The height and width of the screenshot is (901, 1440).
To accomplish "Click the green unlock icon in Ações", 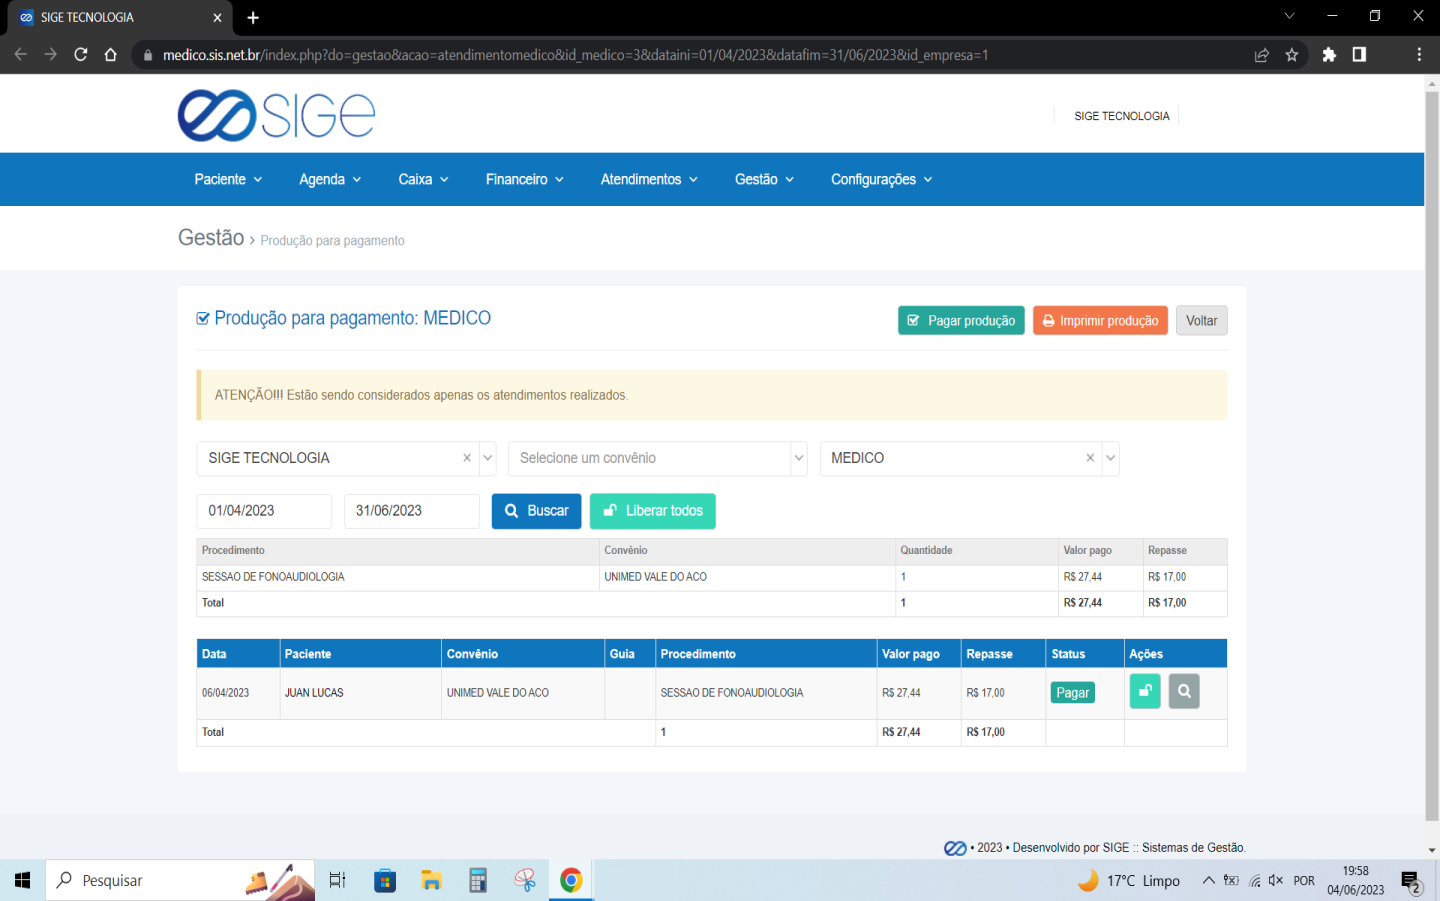I will (1145, 691).
